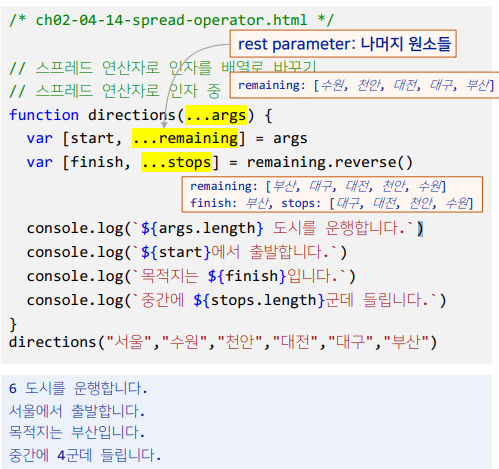Click the filename comment ch02-04-14-spread-operator.html
The width and height of the screenshot is (499, 469).
[x=171, y=20]
